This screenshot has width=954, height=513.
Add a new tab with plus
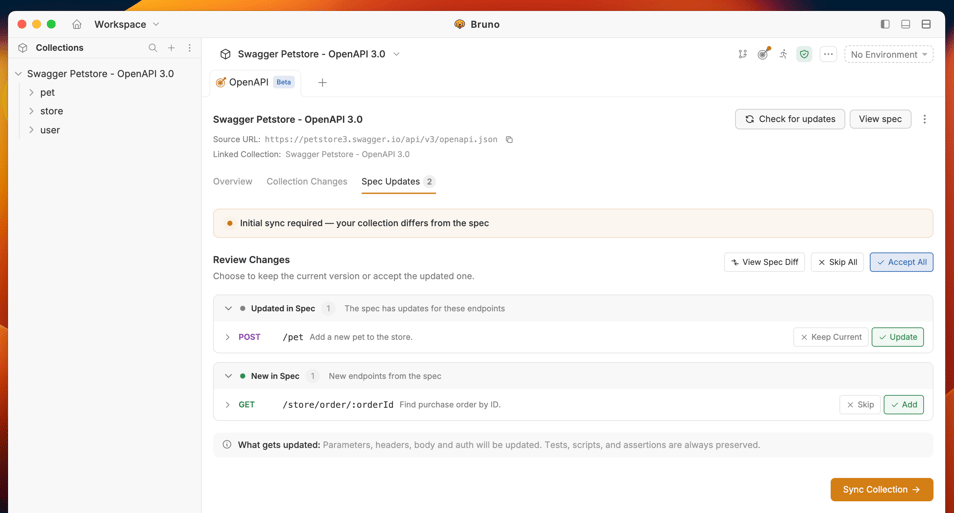click(x=322, y=82)
